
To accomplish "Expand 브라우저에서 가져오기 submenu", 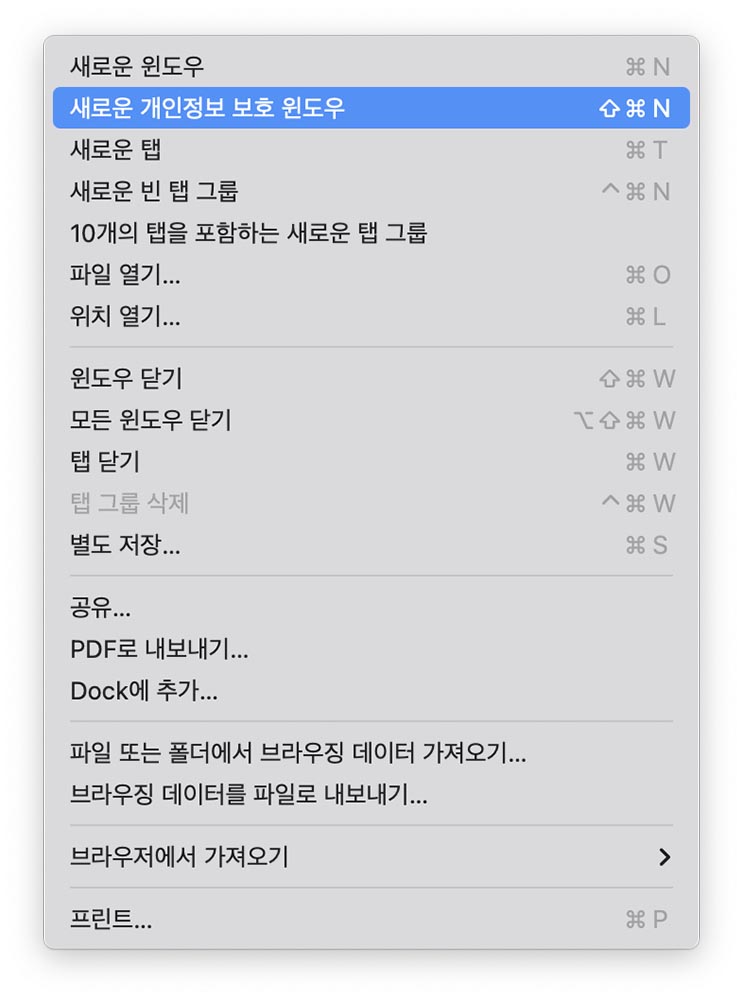I will [371, 857].
